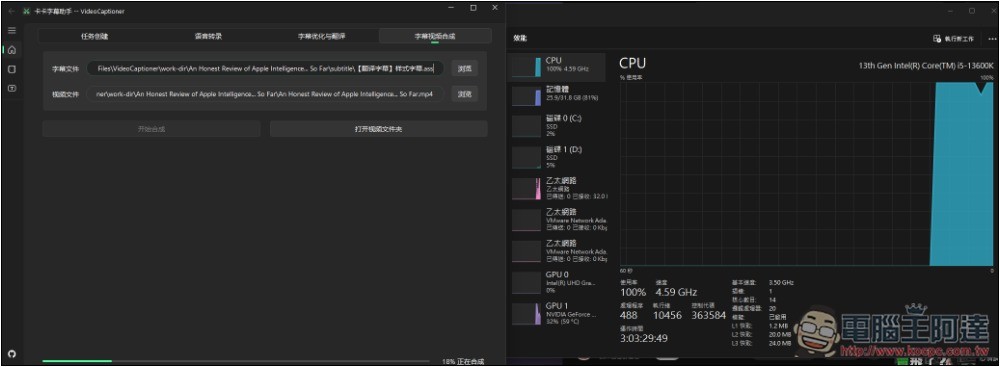Click 浏览 button next to 视频文件
1000x367 pixels.
pos(465,94)
